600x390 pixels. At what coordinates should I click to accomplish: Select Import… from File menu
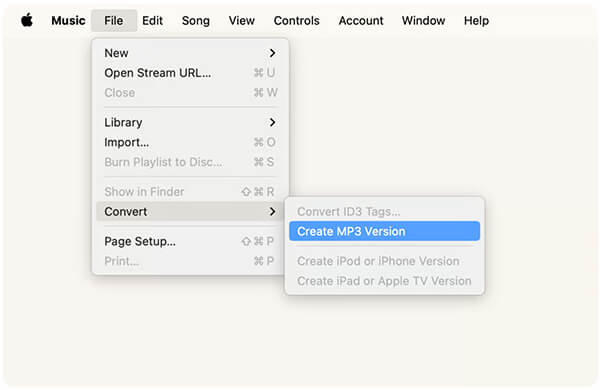click(x=190, y=142)
